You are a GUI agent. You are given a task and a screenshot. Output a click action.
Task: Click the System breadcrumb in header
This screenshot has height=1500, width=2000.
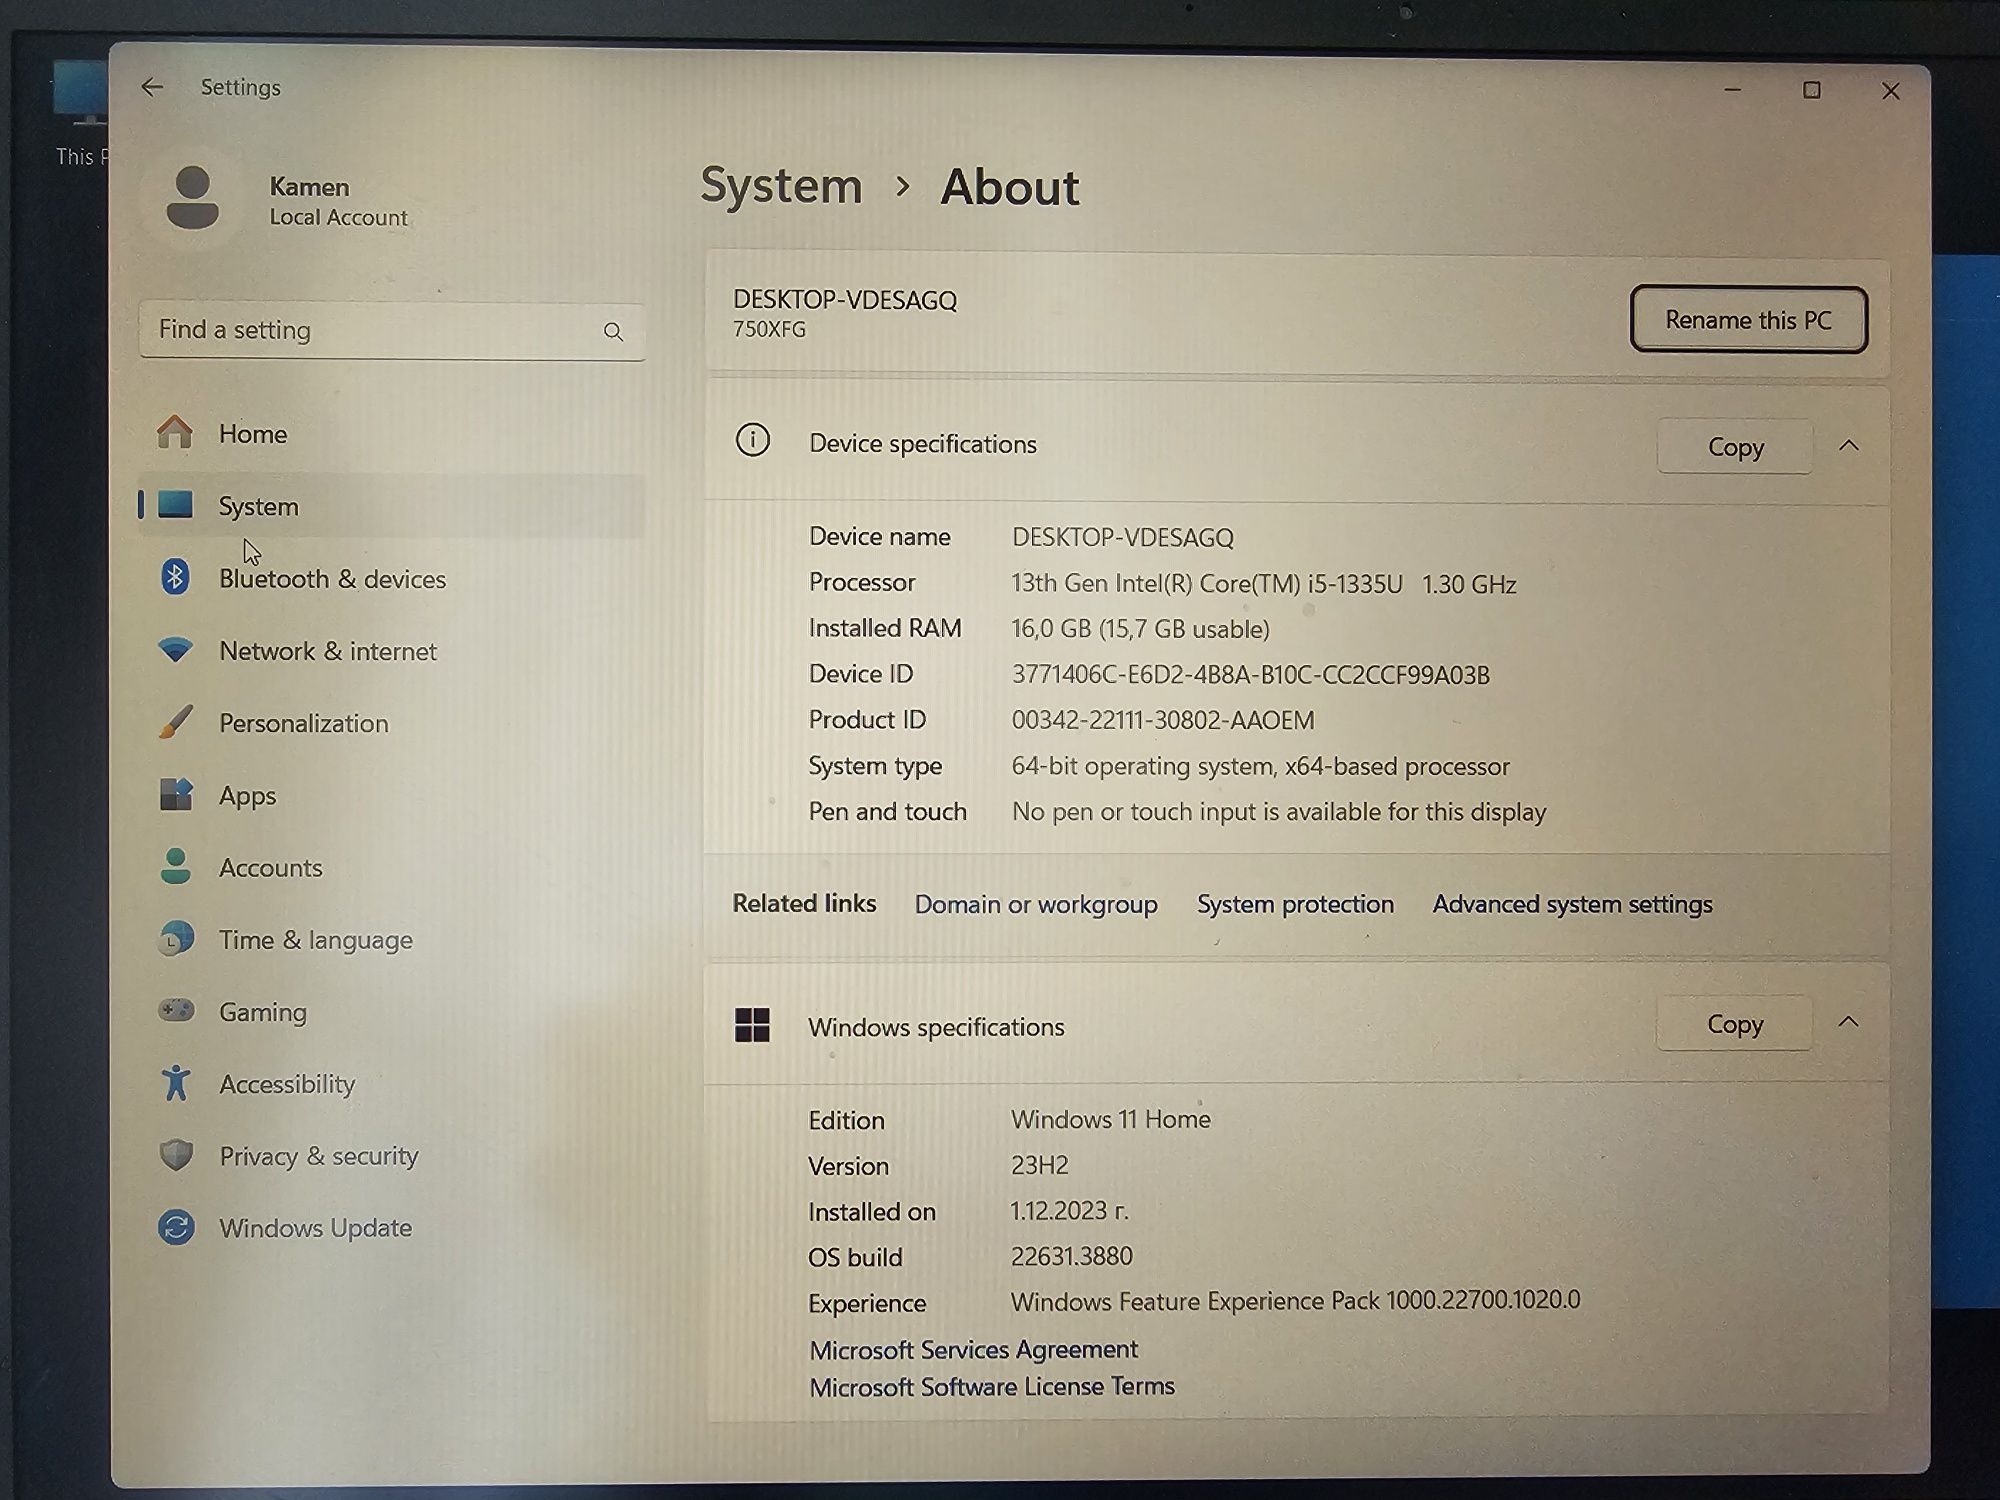(781, 186)
